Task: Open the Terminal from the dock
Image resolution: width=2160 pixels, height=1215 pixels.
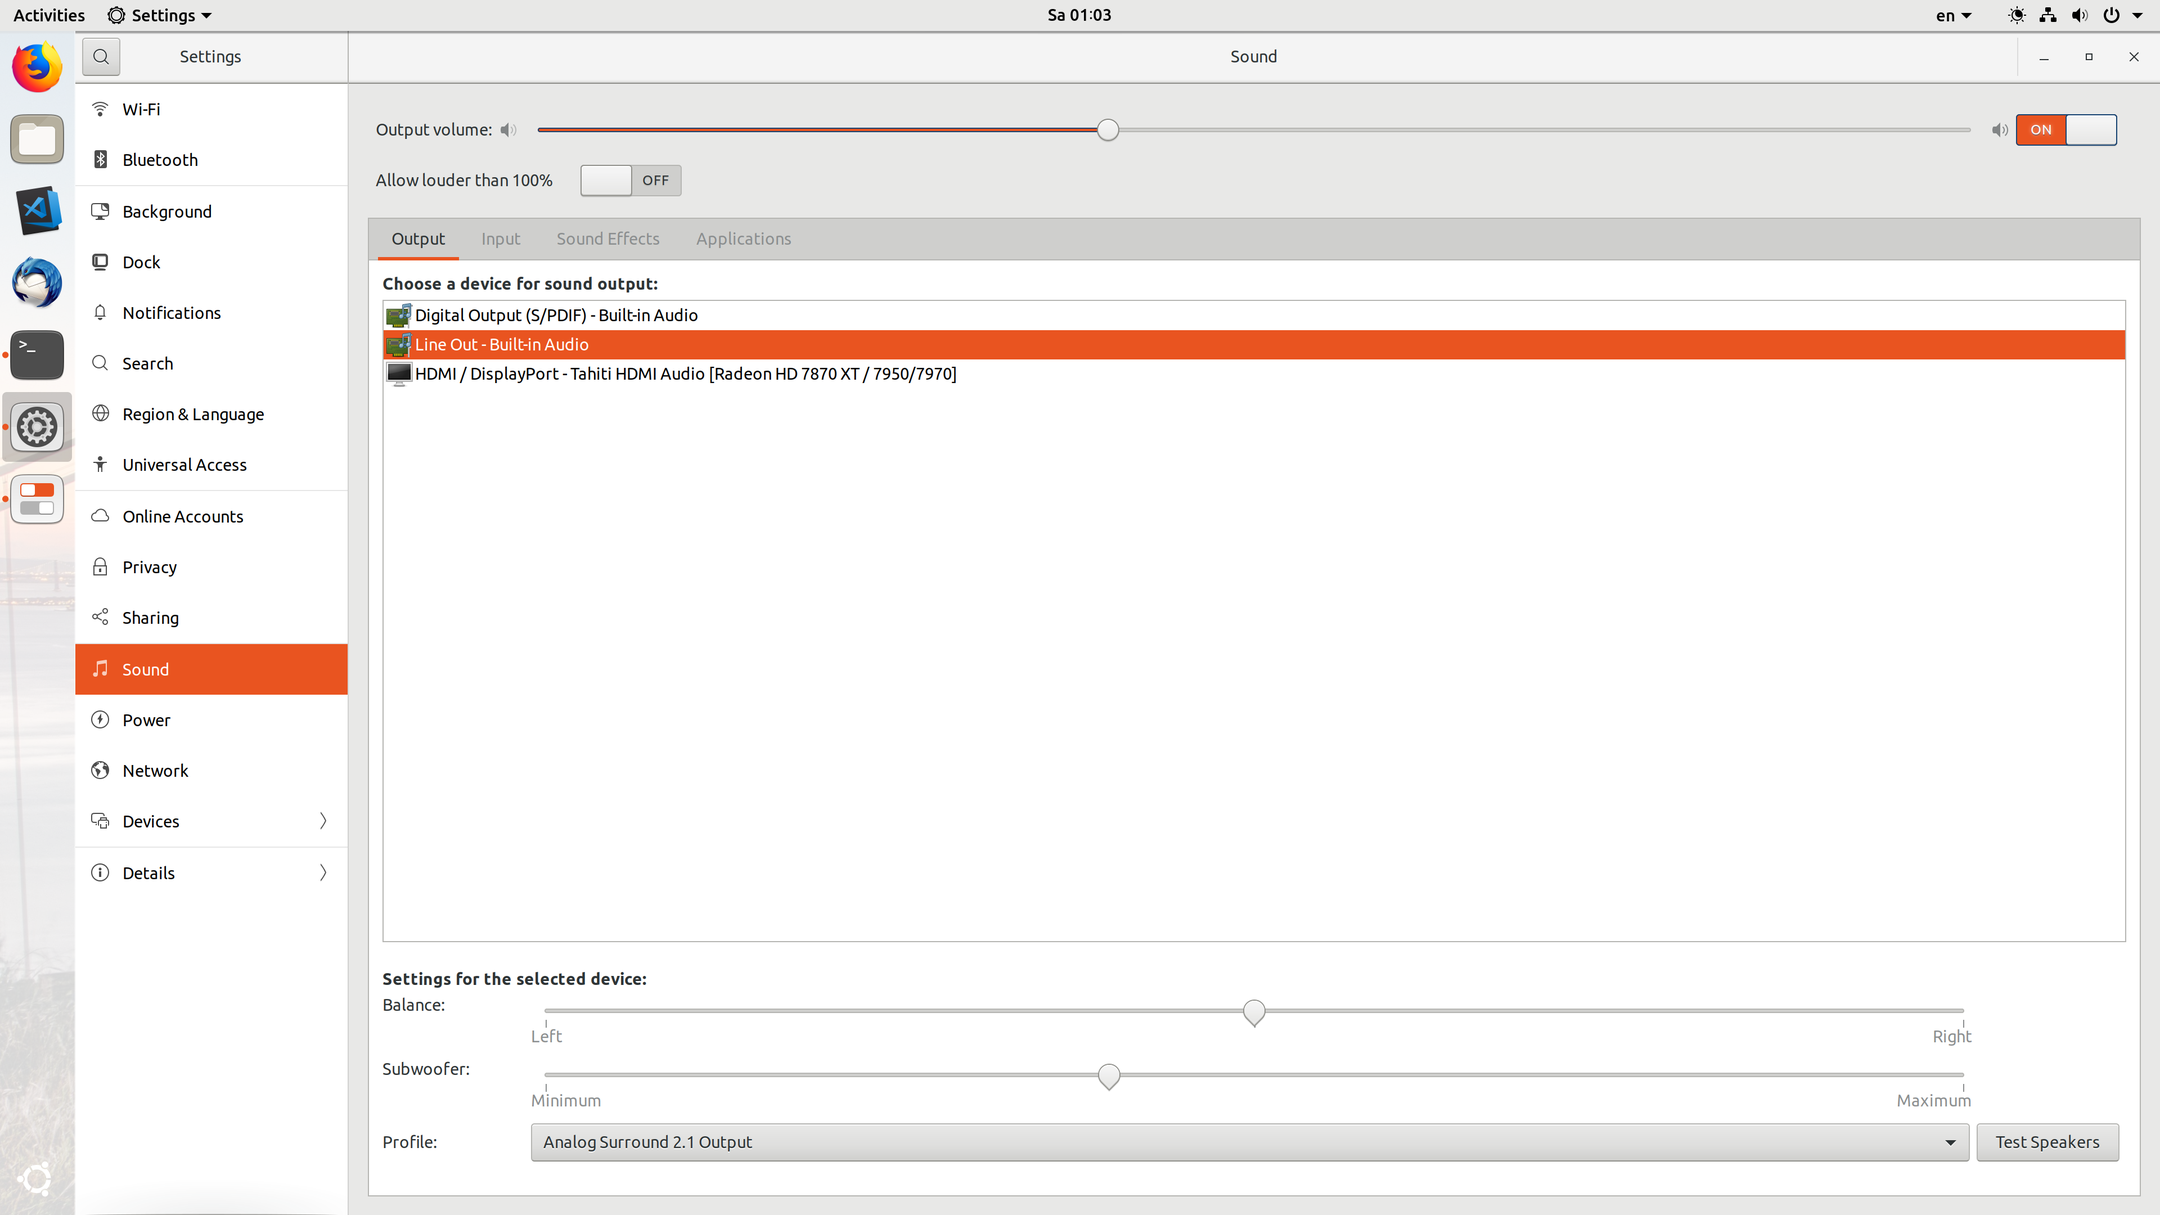Action: [37, 355]
